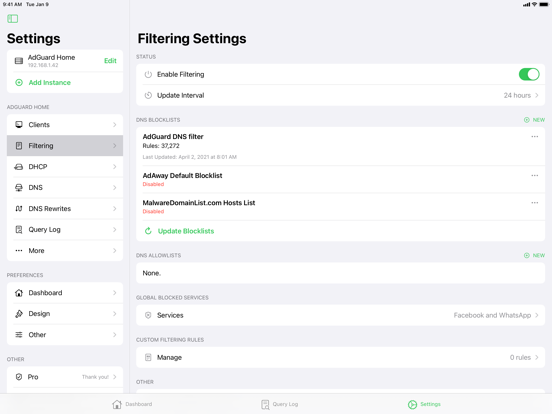The height and width of the screenshot is (414, 552).
Task: Open options for MalwareDomainList.com Hosts List
Action: tap(535, 203)
